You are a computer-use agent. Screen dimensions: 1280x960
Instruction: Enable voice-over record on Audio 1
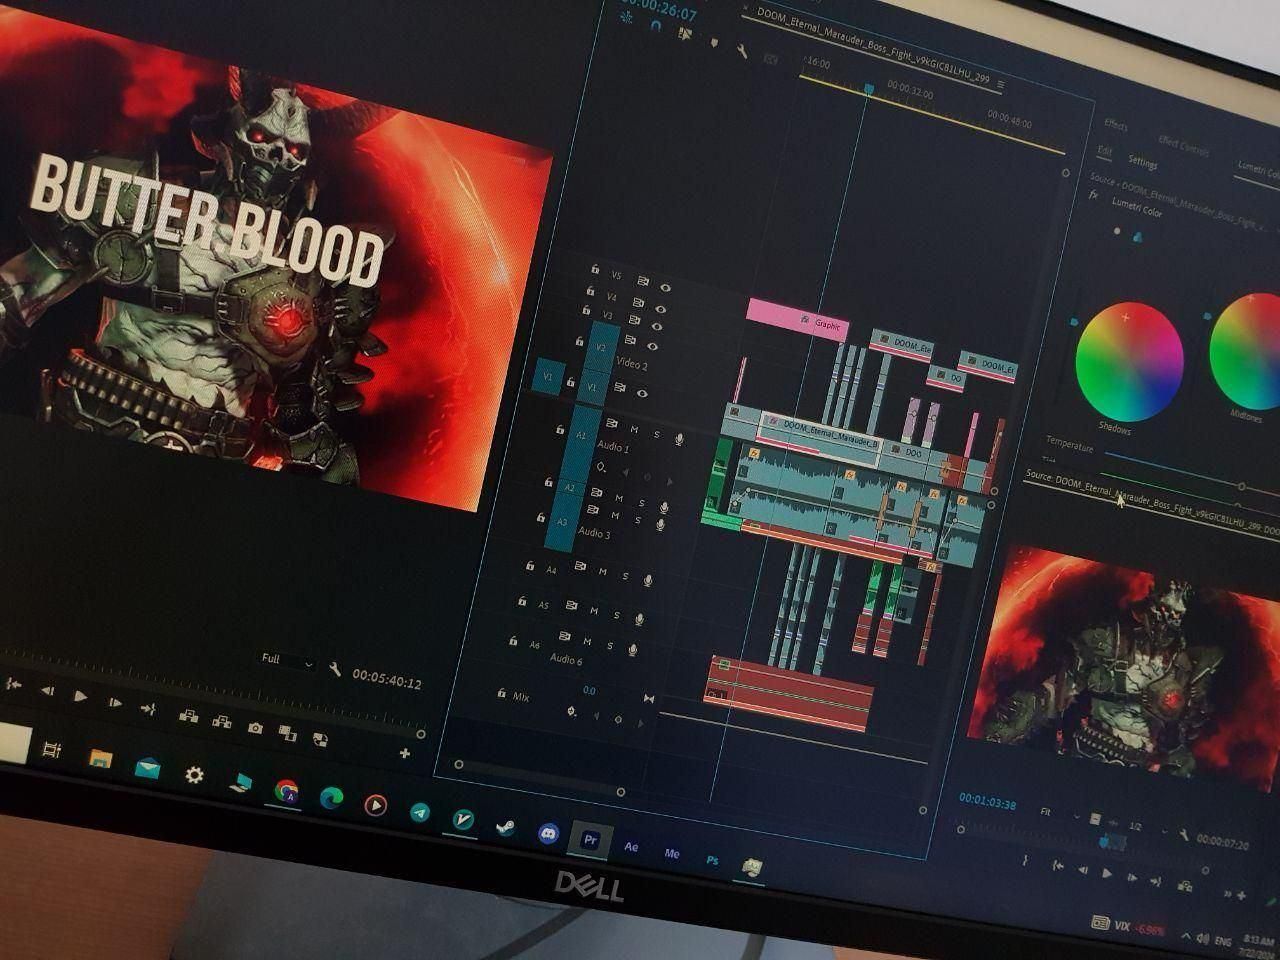tap(680, 439)
